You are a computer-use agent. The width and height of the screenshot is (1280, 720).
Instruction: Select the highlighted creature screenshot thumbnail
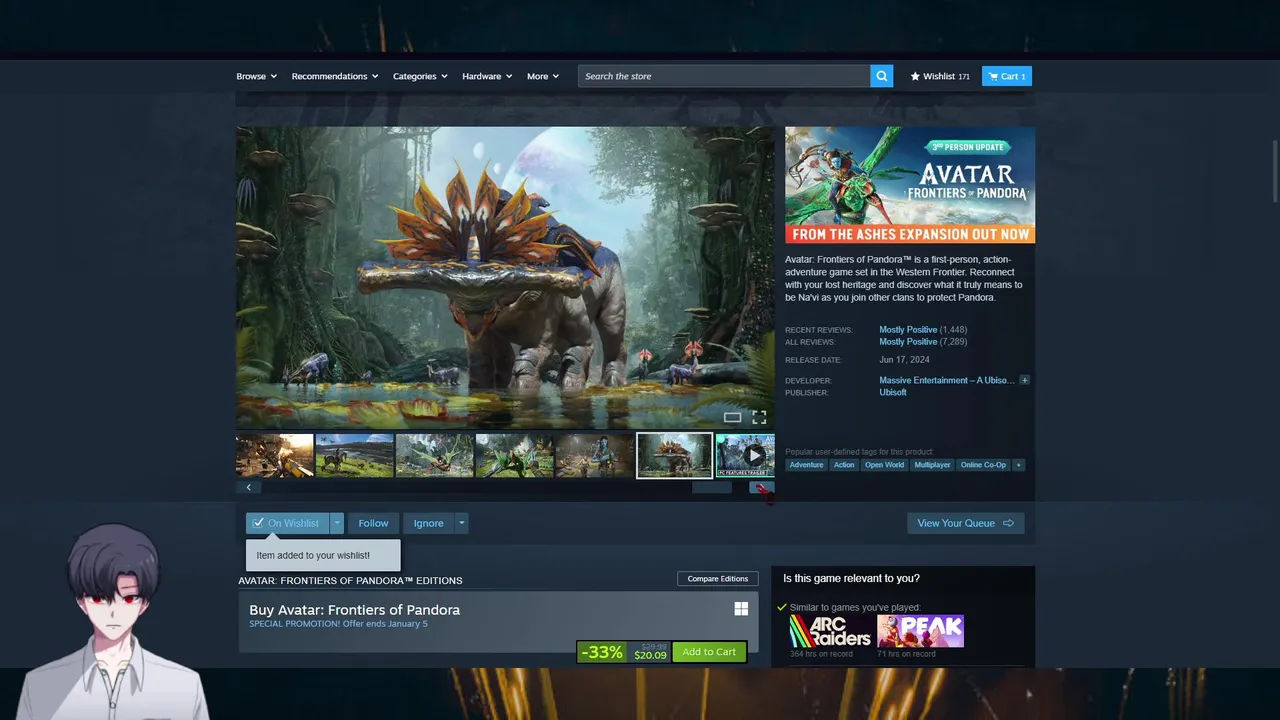675,455
